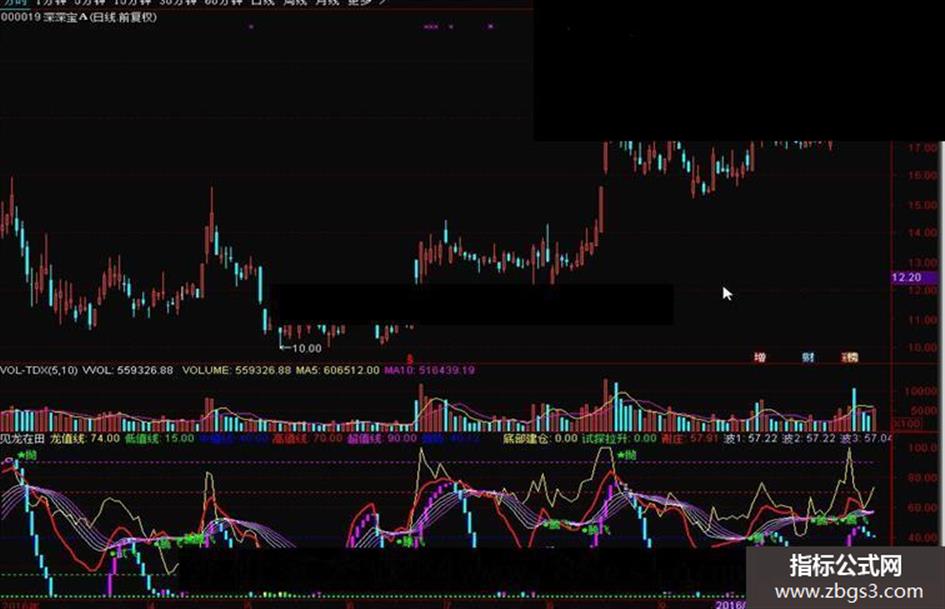Screen dimensions: 945x609
Task: Click MA5: 606512.00 label
Action: (x=338, y=370)
